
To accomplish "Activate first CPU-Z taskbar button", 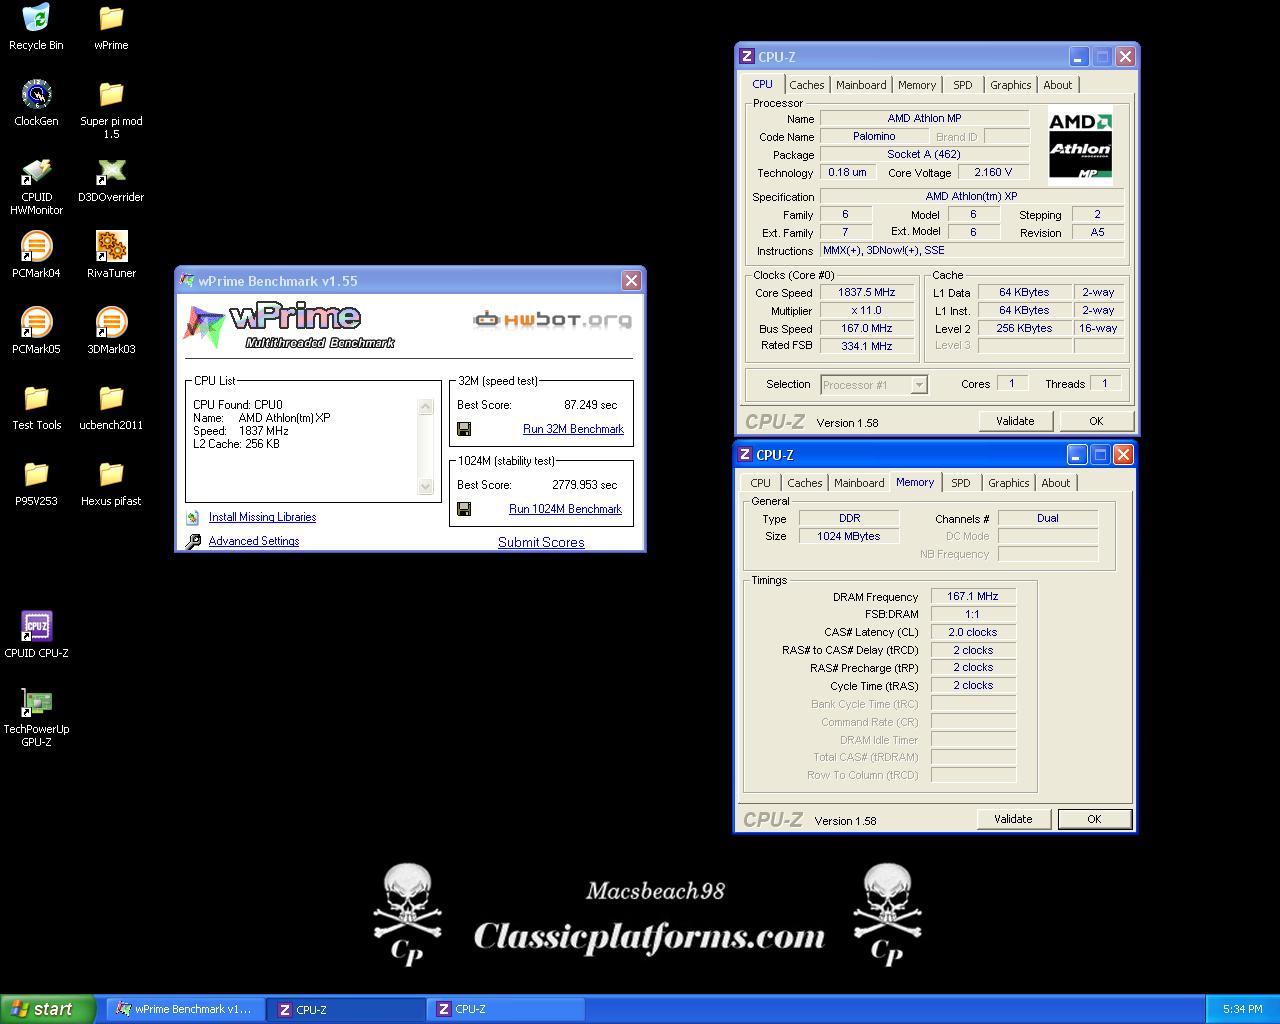I will [x=347, y=1009].
